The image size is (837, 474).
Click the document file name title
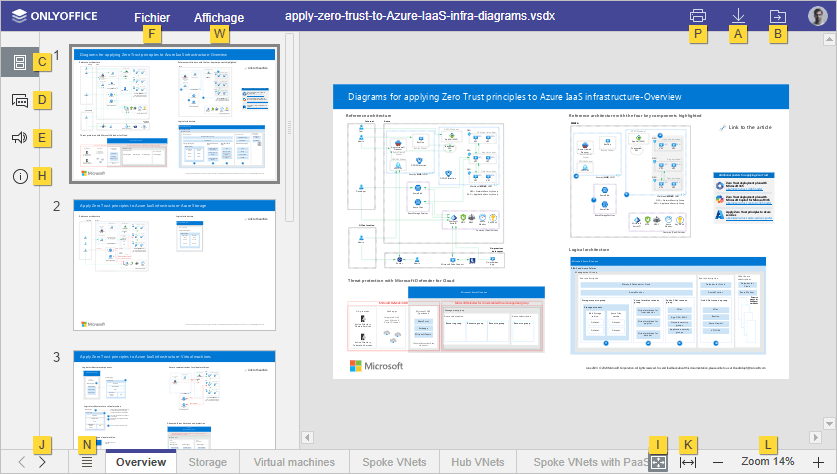tap(420, 16)
